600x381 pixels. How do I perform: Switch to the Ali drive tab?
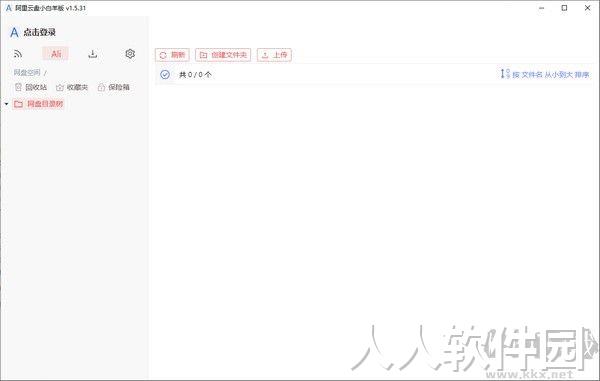click(56, 54)
